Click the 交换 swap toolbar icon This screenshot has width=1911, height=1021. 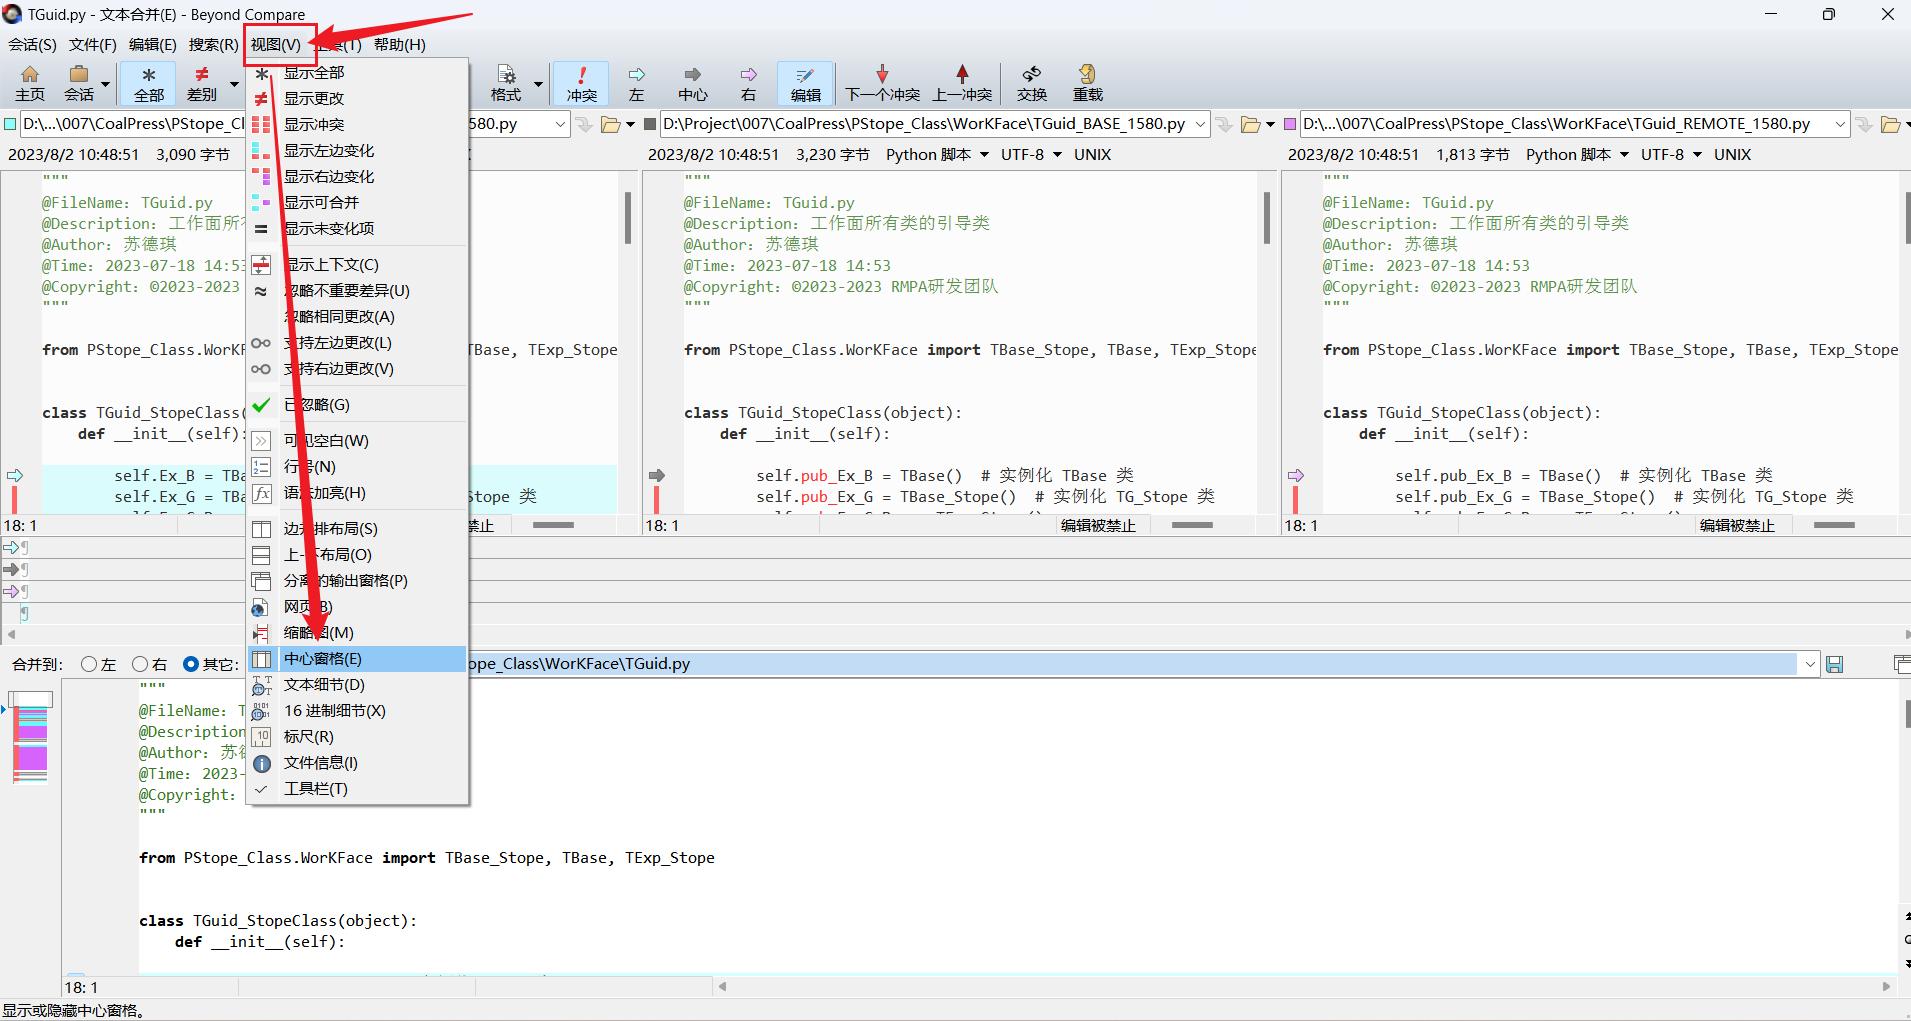coord(1032,83)
